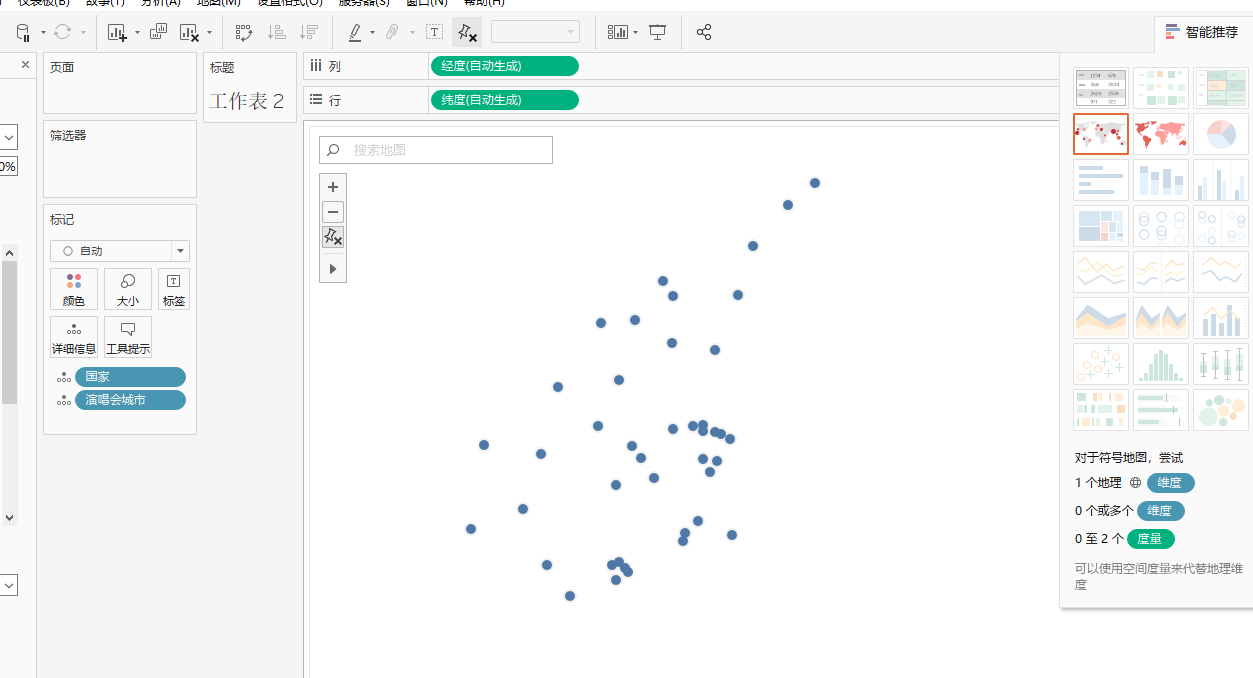The image size is (1253, 678).
Task: Choose filled map in Show Me
Action: click(x=1161, y=134)
